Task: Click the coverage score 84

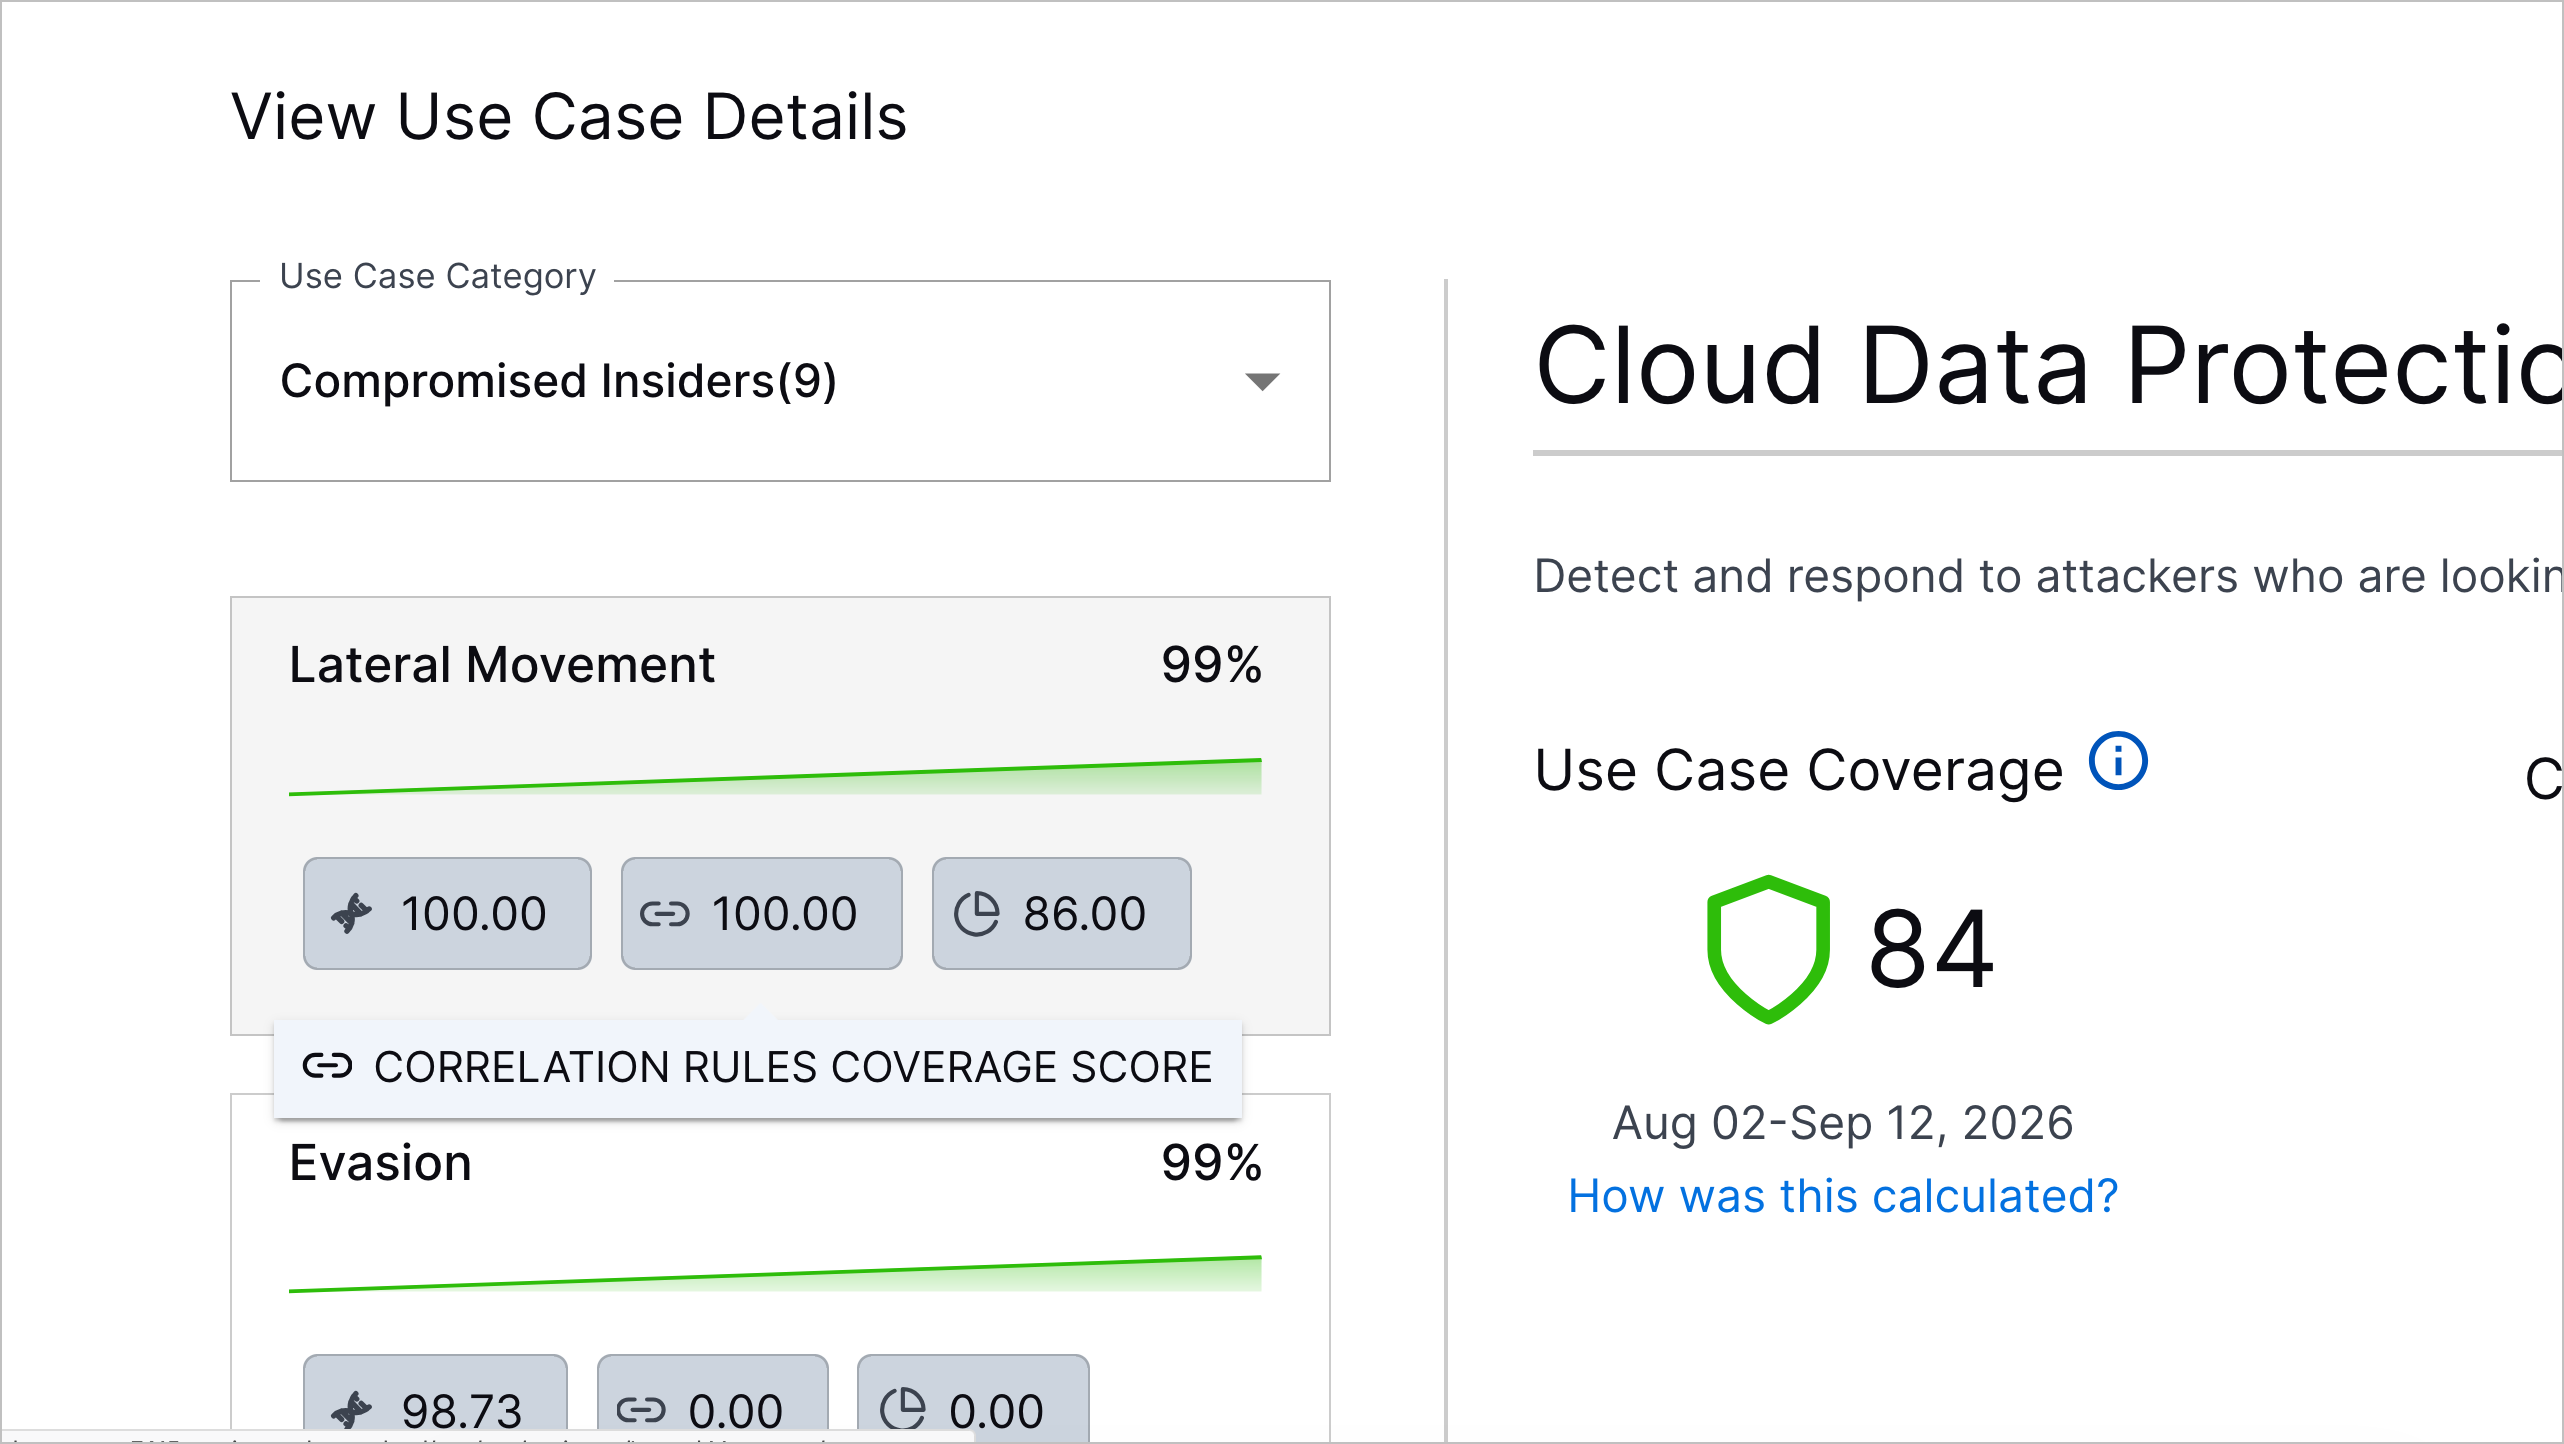Action: (1931, 949)
